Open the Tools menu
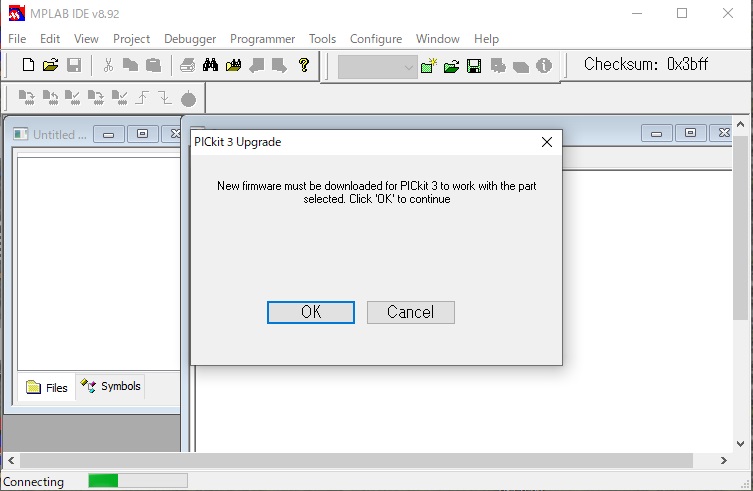753x491 pixels. click(322, 38)
